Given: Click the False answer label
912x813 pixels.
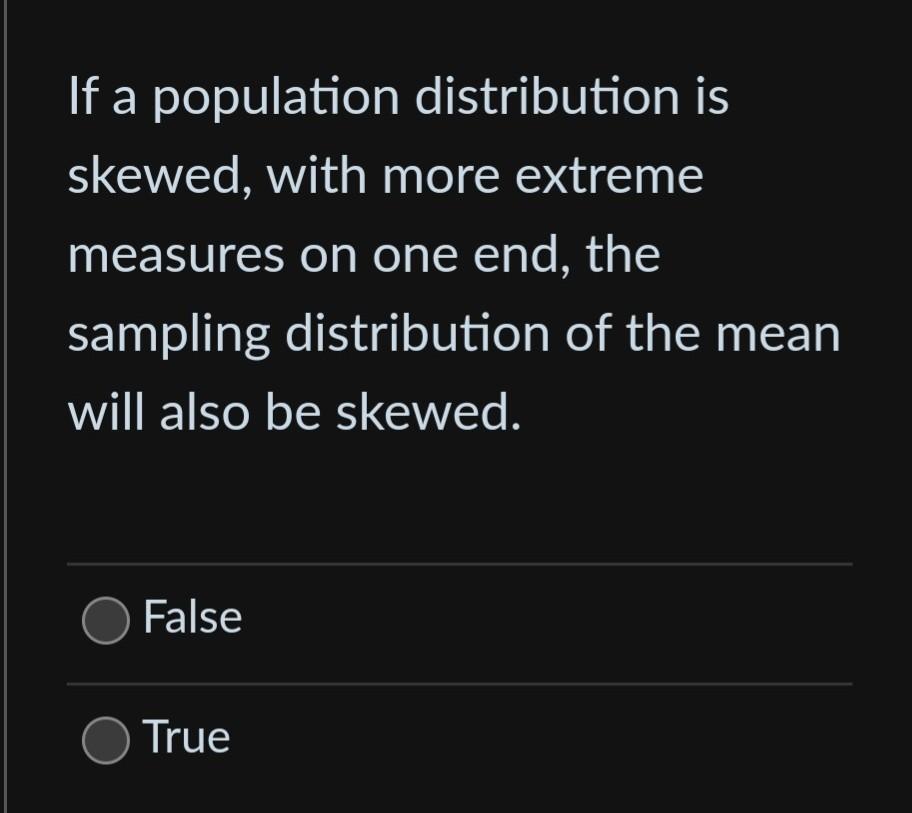Looking at the screenshot, I should [192, 617].
